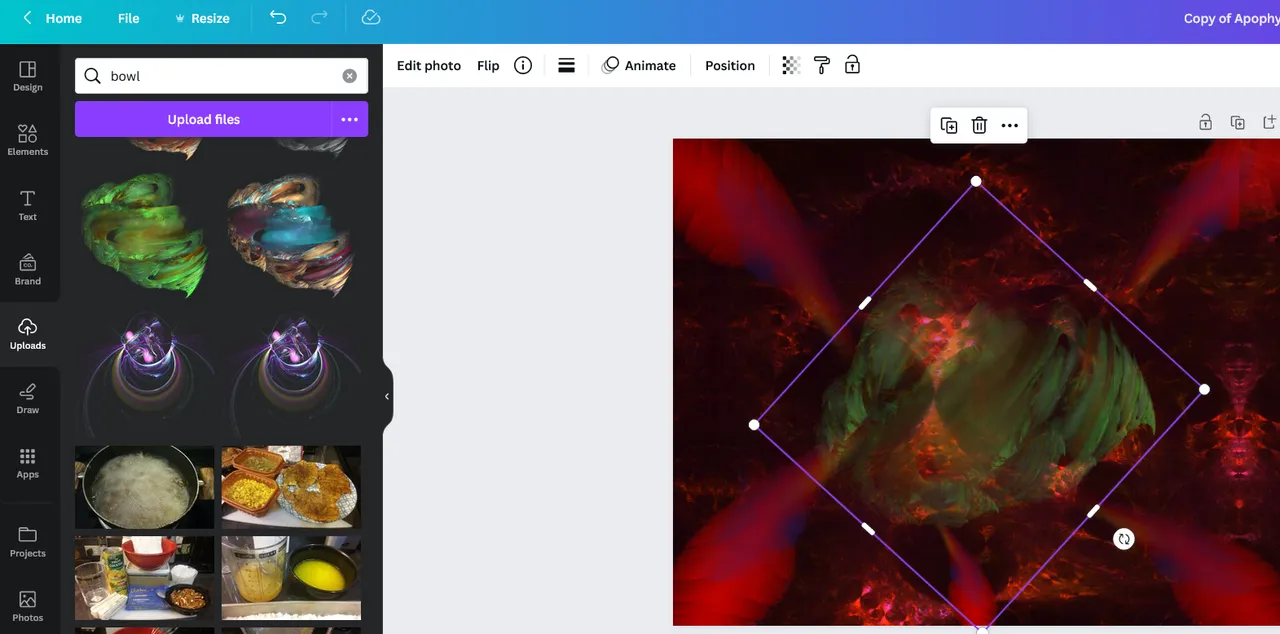Toggle the lock icon in toolbar

852,66
